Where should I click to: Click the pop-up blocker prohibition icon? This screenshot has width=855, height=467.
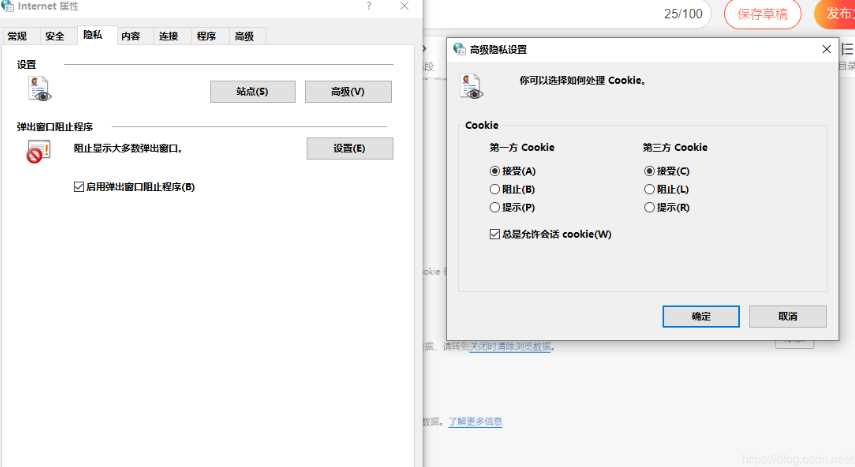point(38,152)
